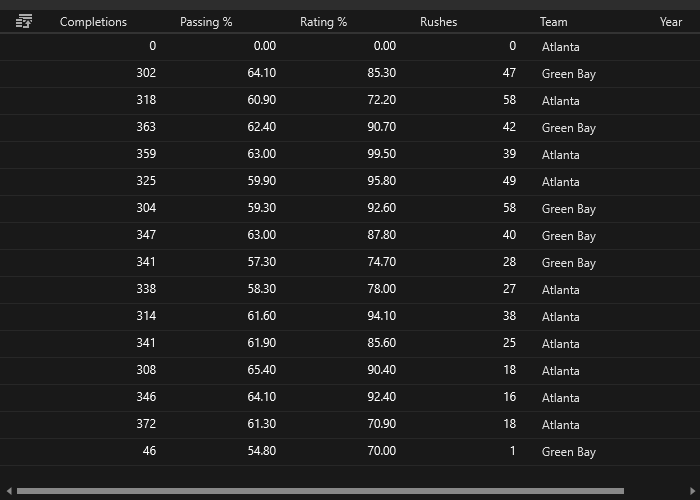
Task: Sort by Passing % column header
Action: (x=206, y=22)
